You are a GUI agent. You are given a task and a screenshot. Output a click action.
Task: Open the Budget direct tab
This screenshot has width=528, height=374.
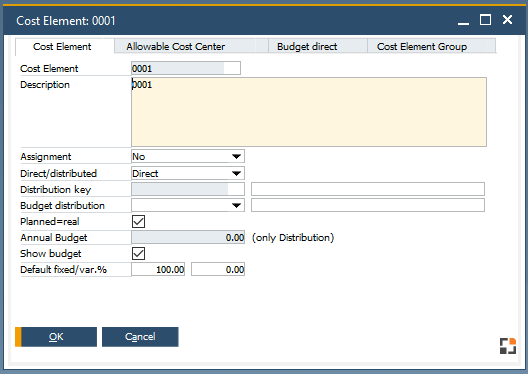pos(318,46)
